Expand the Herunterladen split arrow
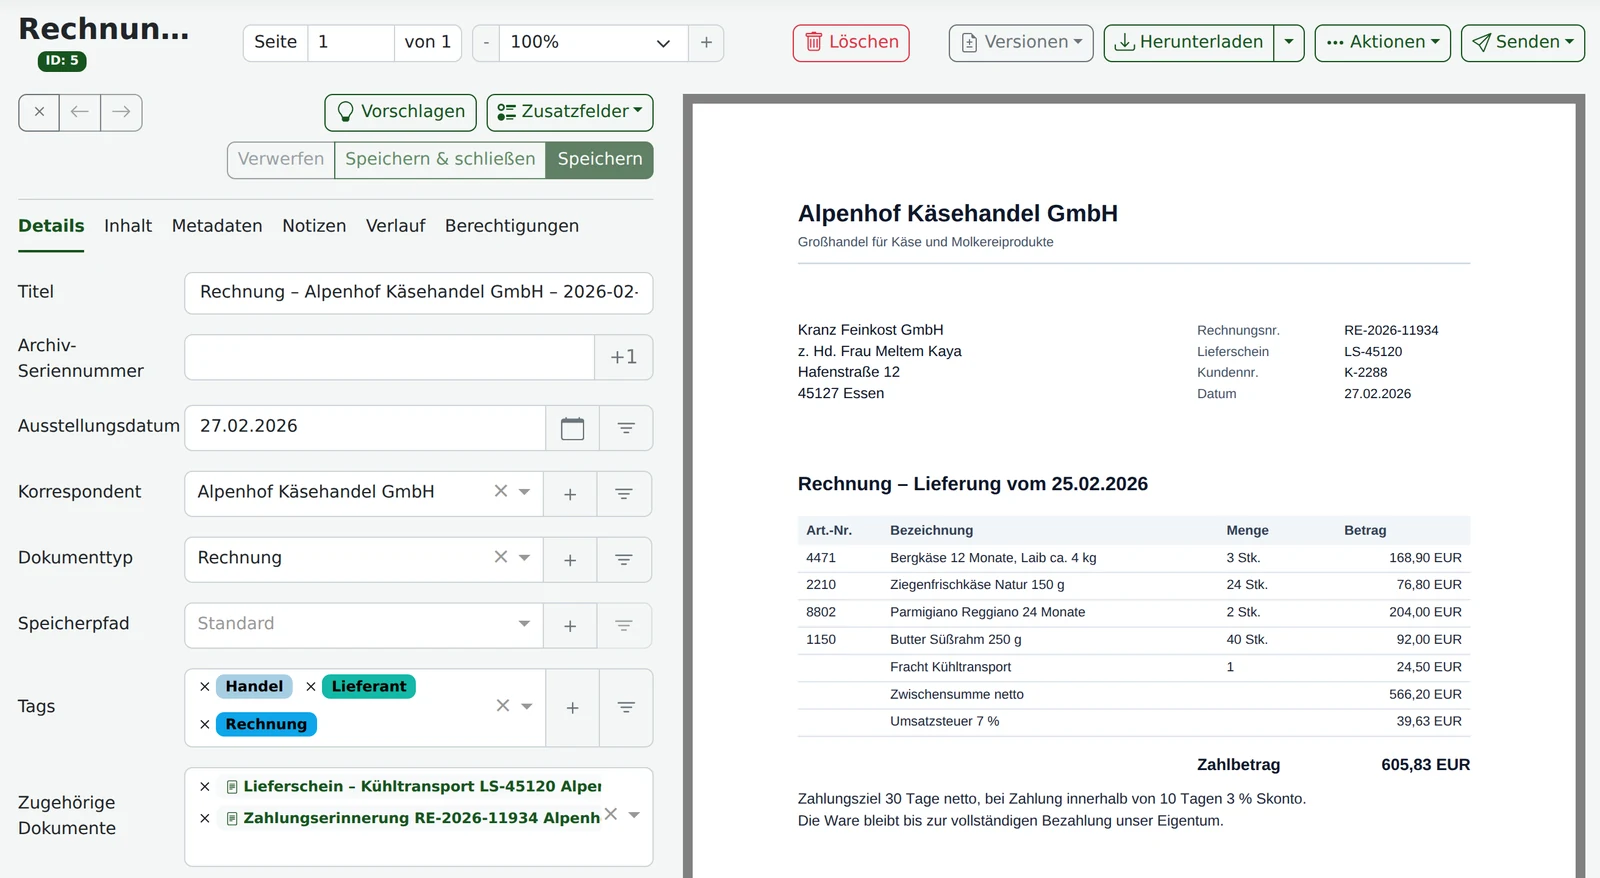 tap(1289, 43)
